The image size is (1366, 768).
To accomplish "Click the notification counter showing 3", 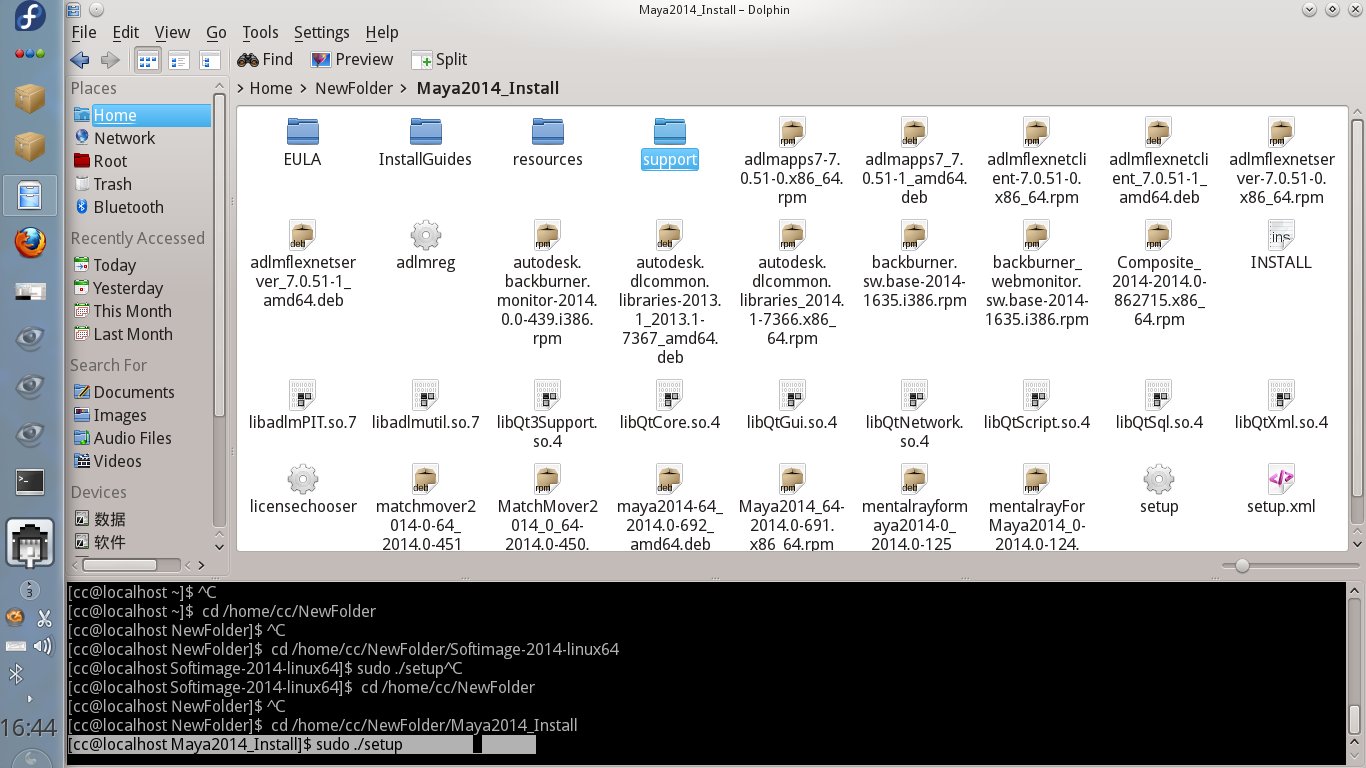I will click(29, 590).
